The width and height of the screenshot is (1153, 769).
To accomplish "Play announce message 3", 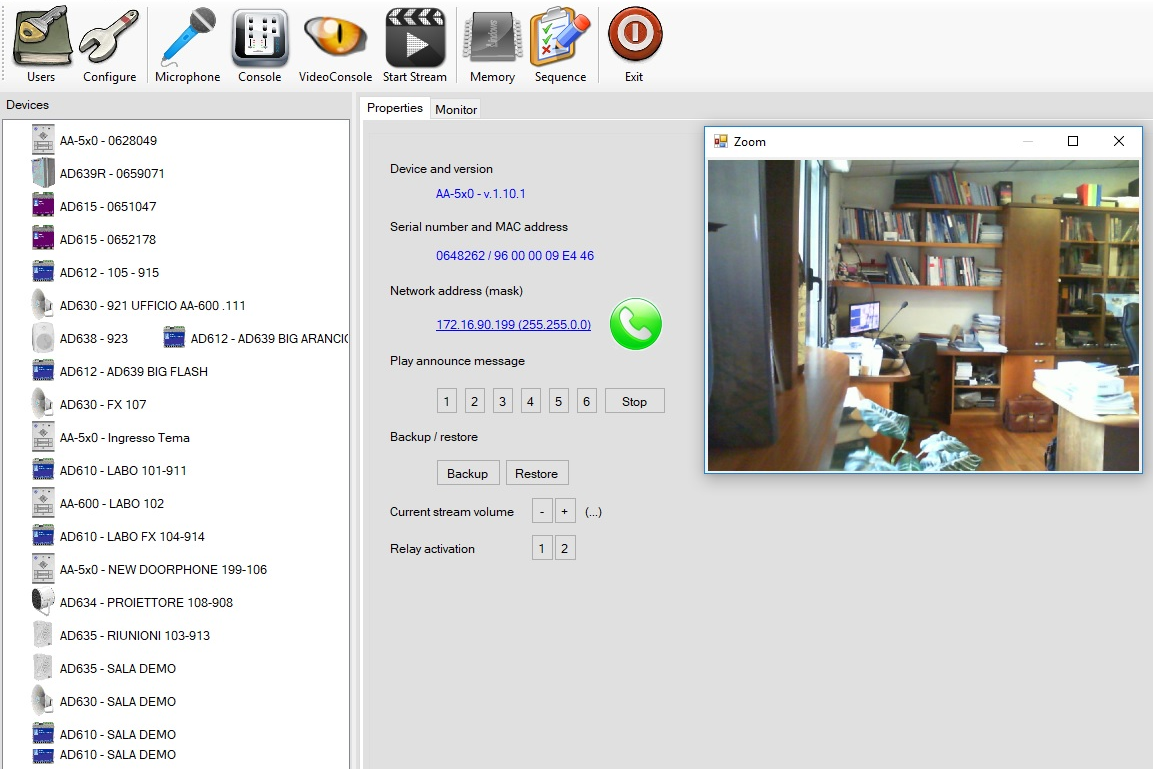I will 502,401.
